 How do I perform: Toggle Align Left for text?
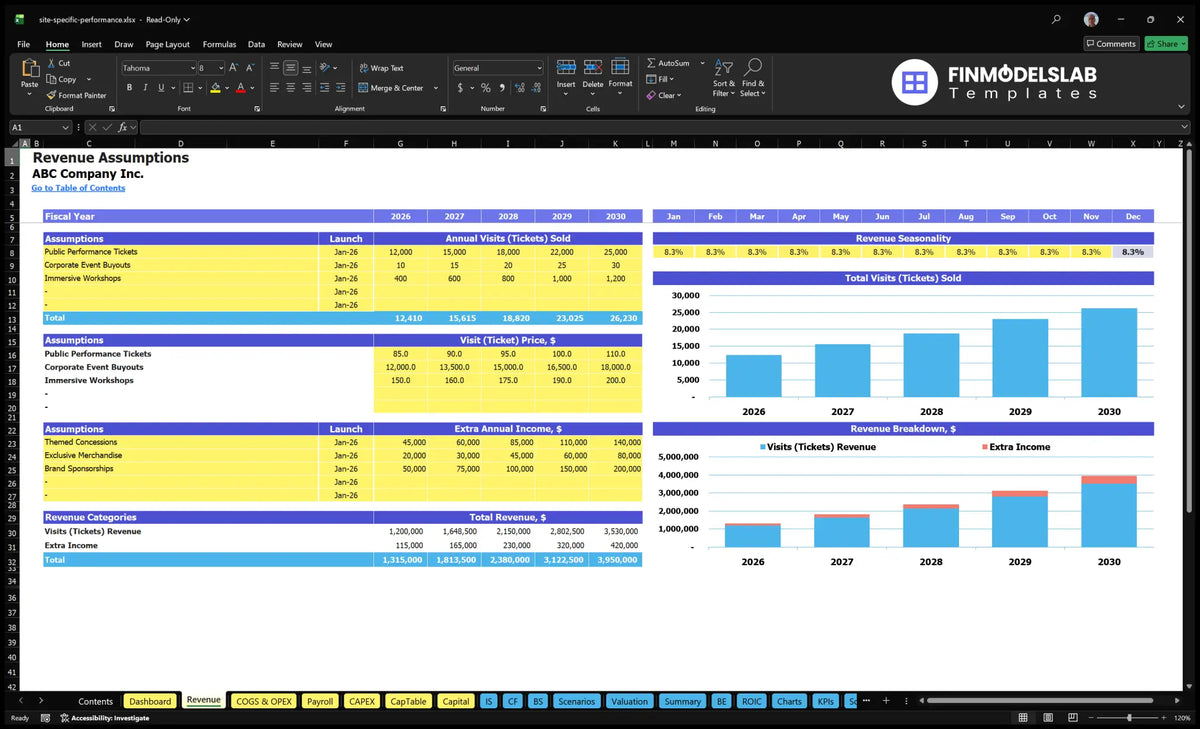pyautogui.click(x=274, y=88)
